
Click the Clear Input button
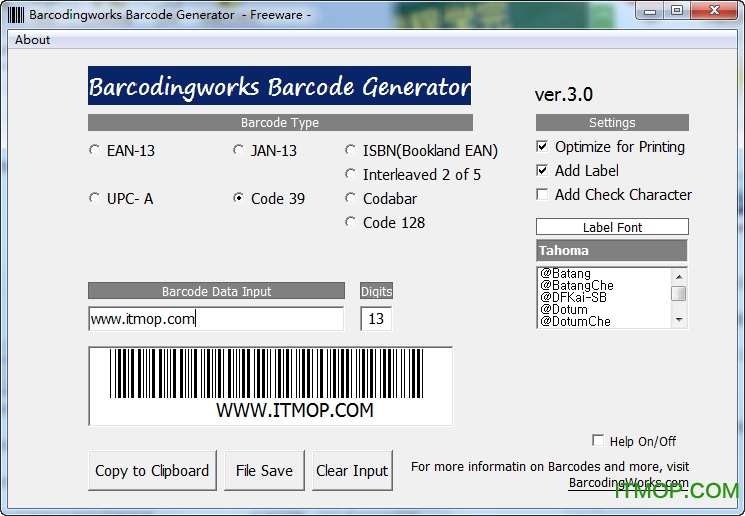pos(352,470)
